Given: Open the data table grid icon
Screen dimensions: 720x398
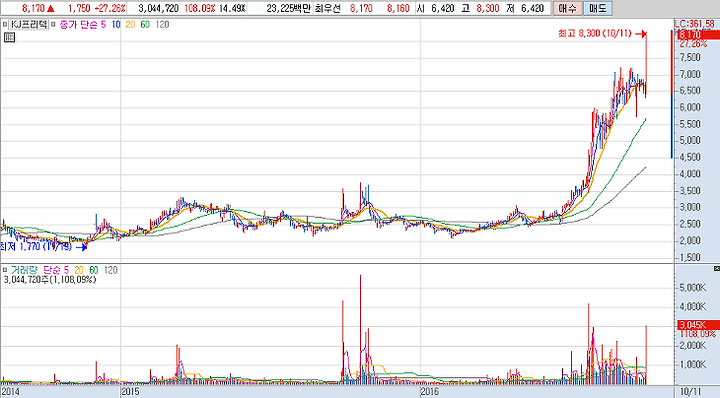Looking at the screenshot, I should coord(9,38).
